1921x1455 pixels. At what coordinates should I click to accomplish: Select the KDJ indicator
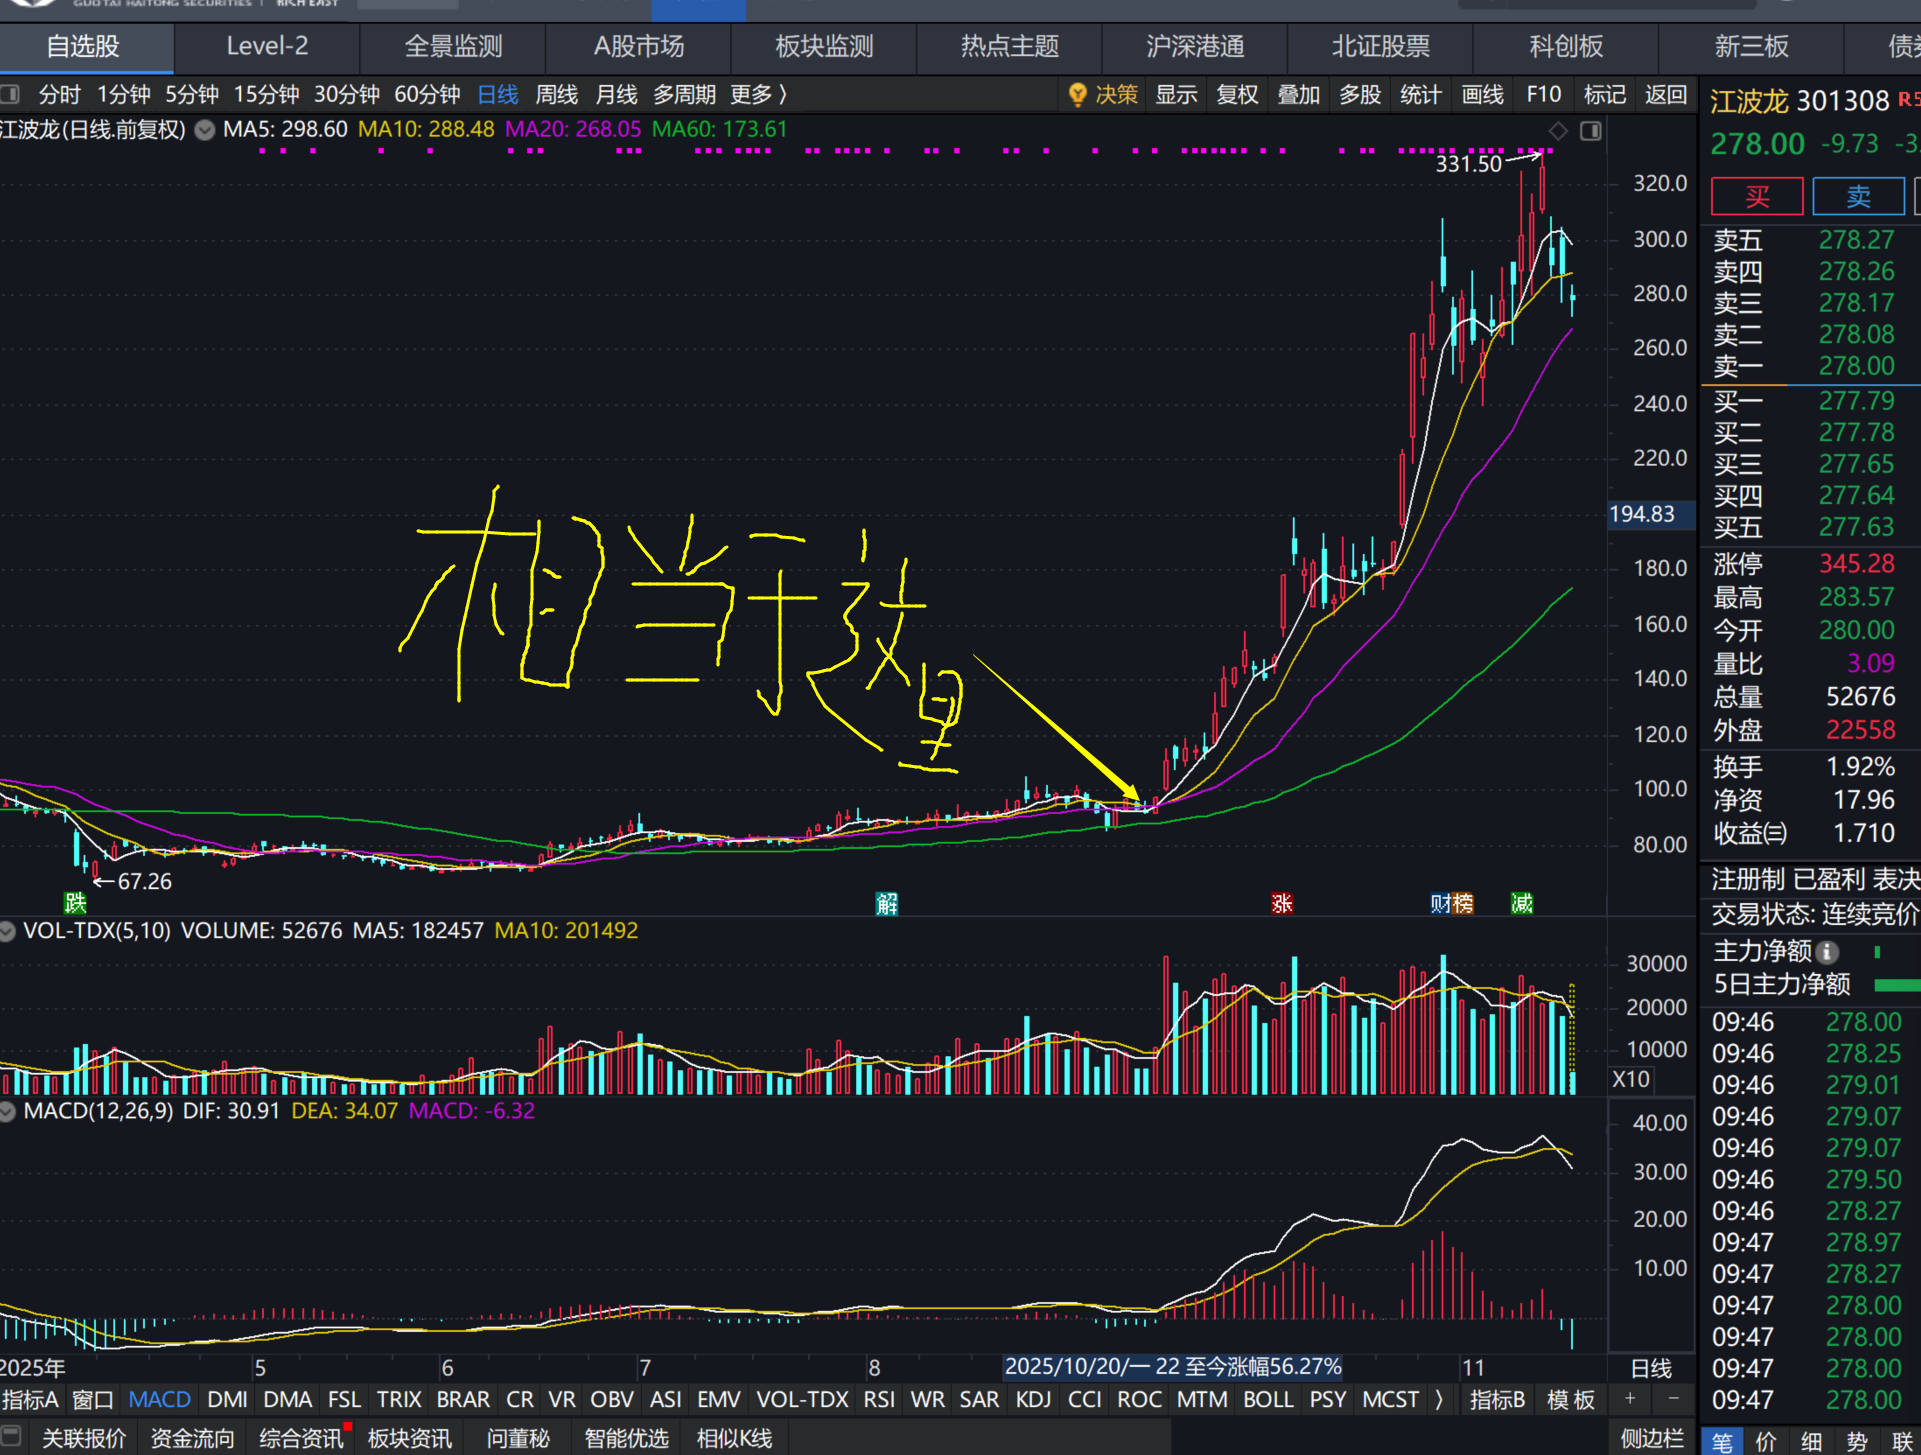1033,1399
